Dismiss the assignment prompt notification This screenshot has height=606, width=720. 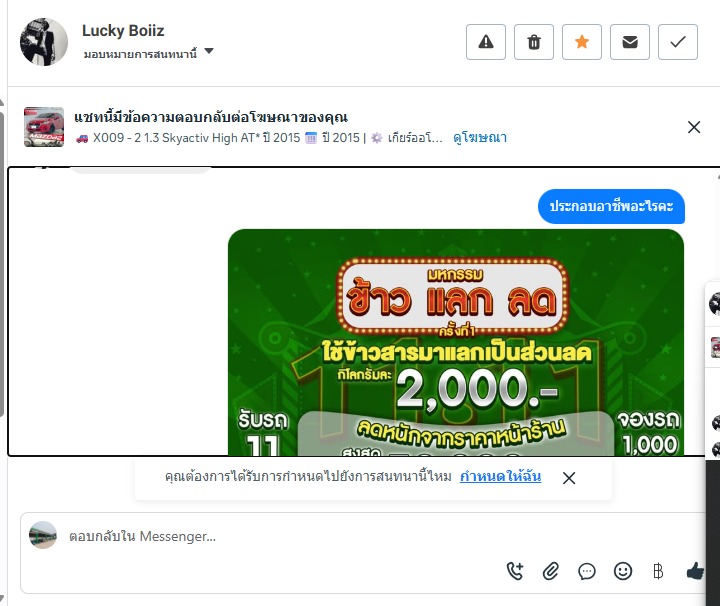569,478
